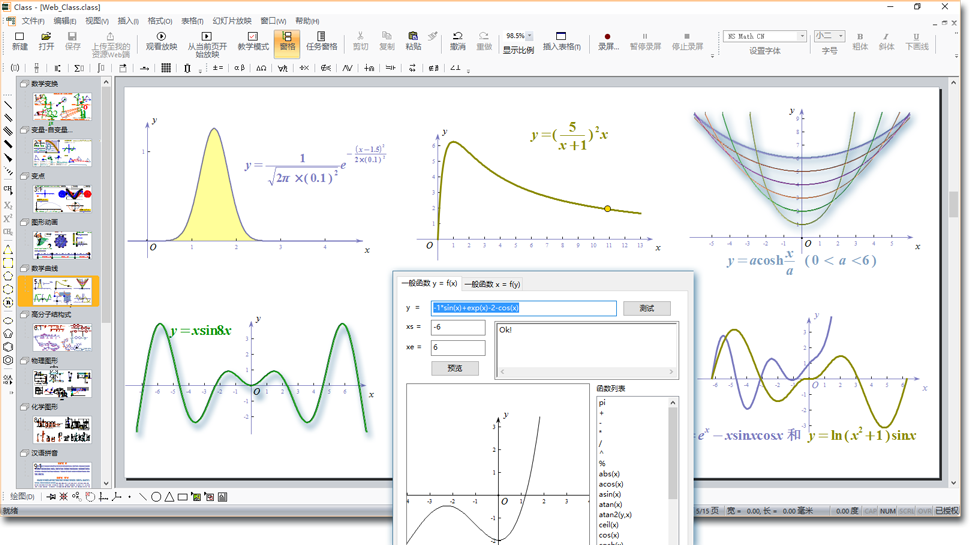Switch to the 一般函数 x = f(y) tab
Viewport: 974px width, 545px height.
pos(492,284)
